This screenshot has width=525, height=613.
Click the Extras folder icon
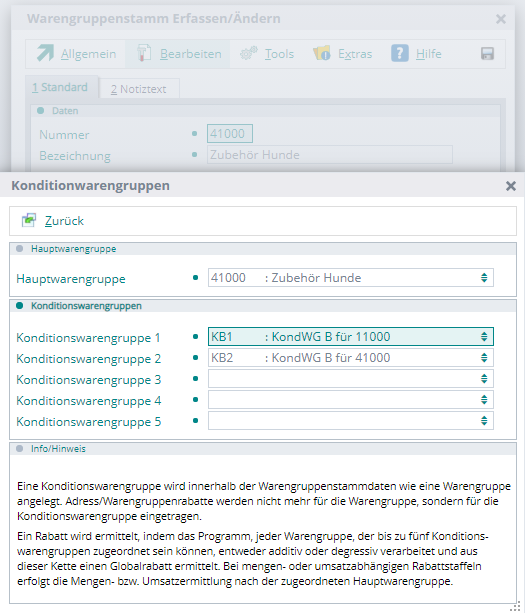pyautogui.click(x=322, y=53)
